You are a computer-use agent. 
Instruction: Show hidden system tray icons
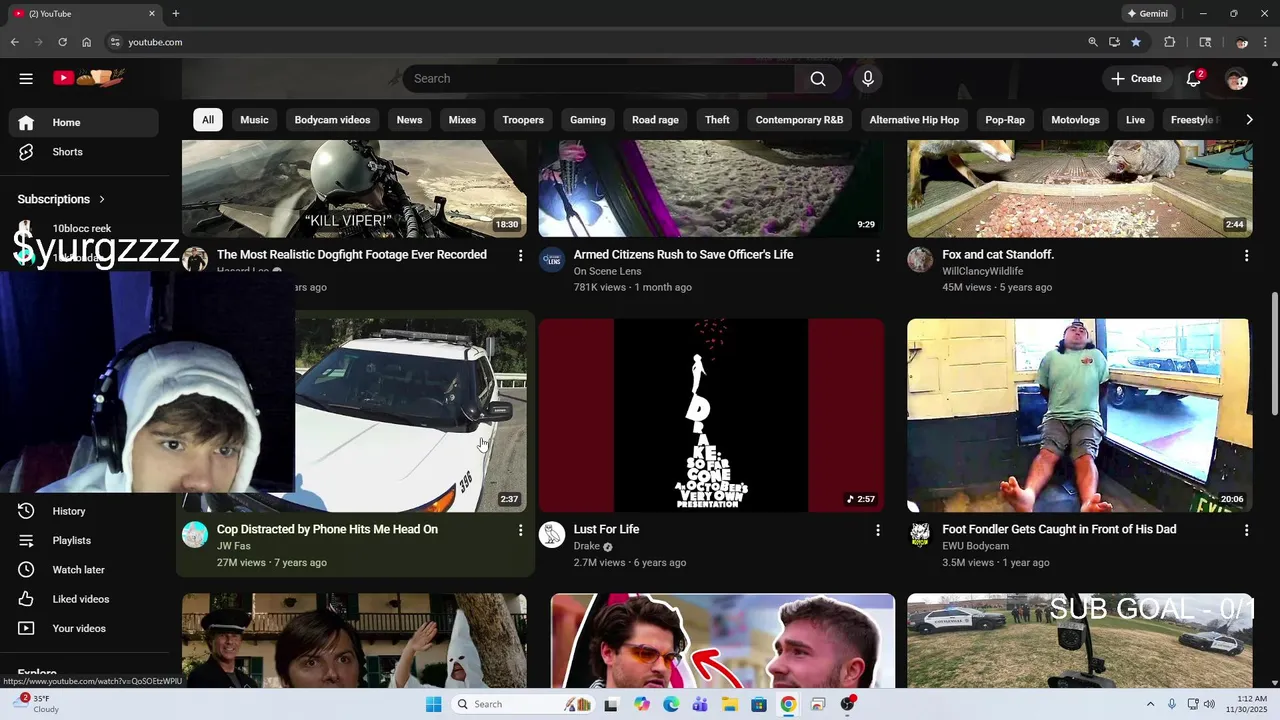1150,704
